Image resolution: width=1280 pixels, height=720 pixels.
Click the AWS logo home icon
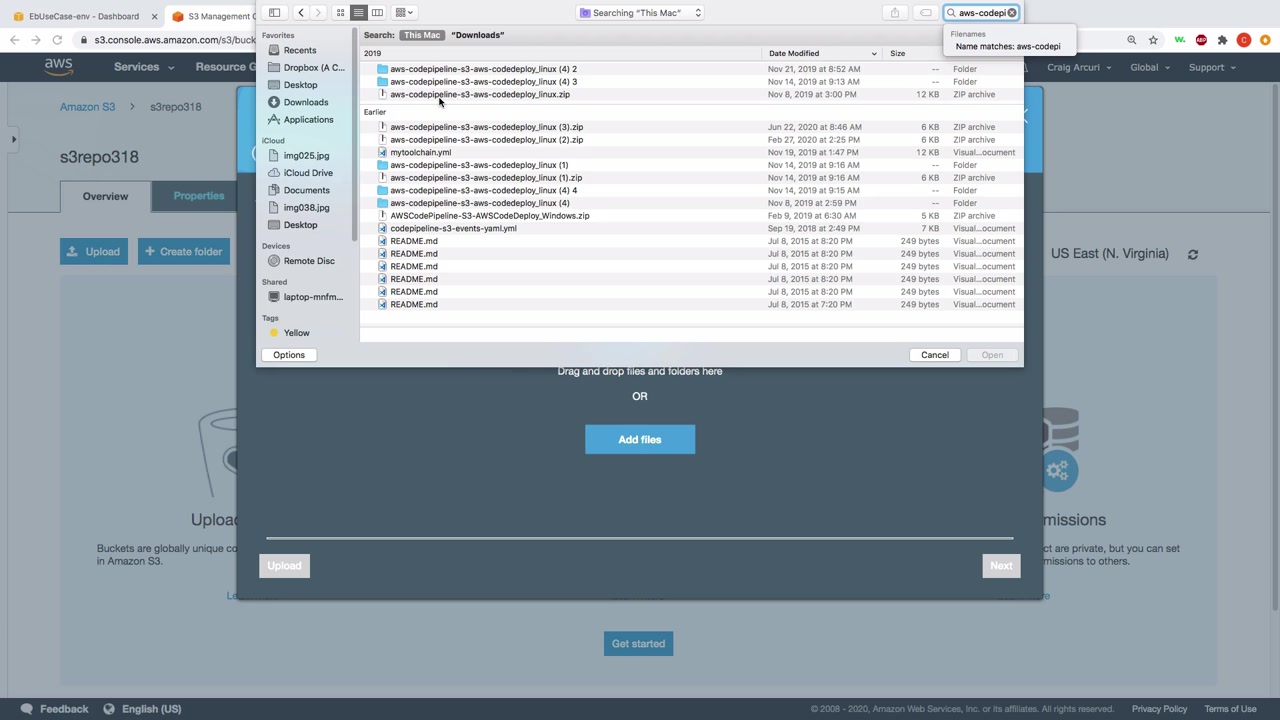click(x=58, y=67)
